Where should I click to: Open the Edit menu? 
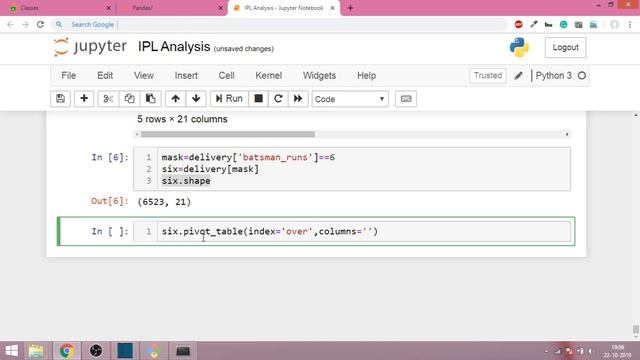point(105,76)
